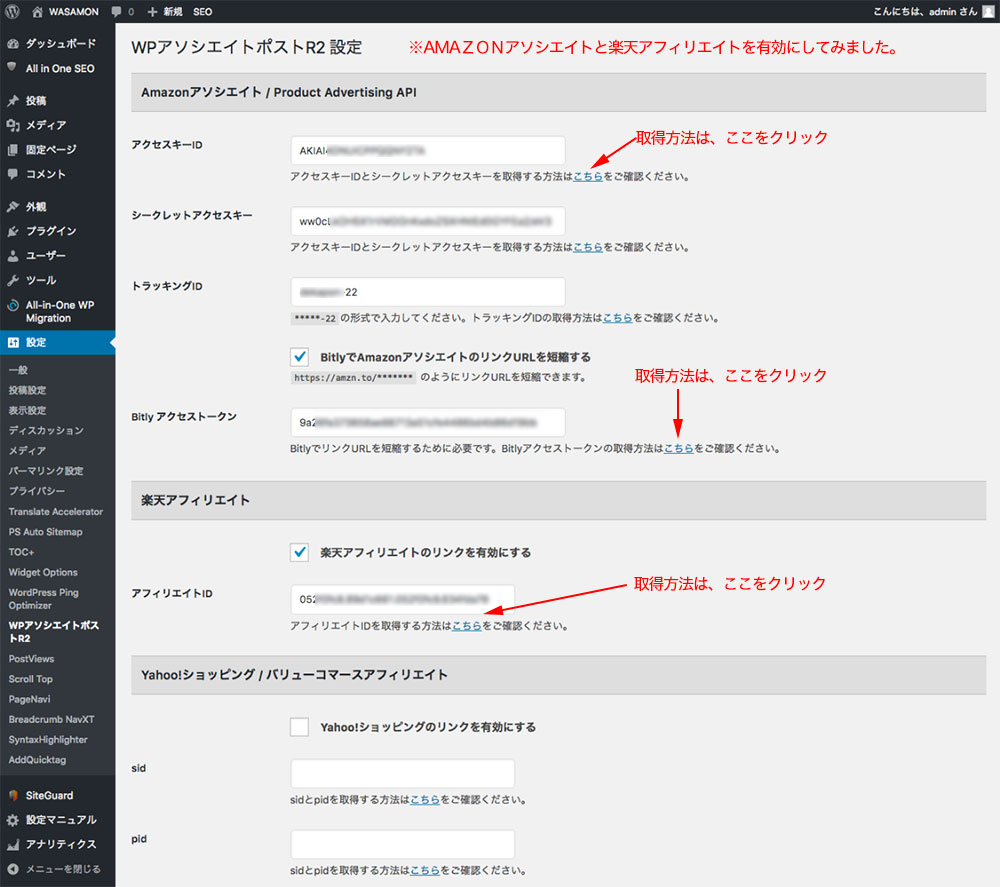Click こちら link under the sid field
The height and width of the screenshot is (887, 1000).
click(425, 800)
